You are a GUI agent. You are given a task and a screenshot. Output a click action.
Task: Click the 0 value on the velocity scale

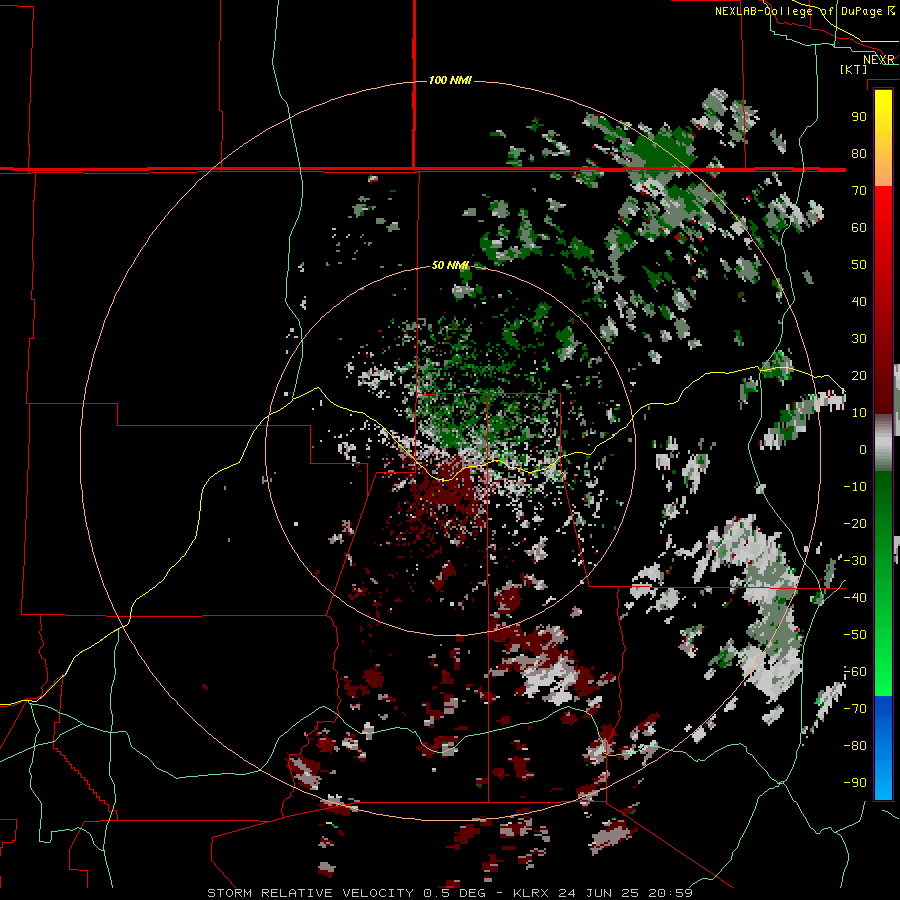click(863, 450)
